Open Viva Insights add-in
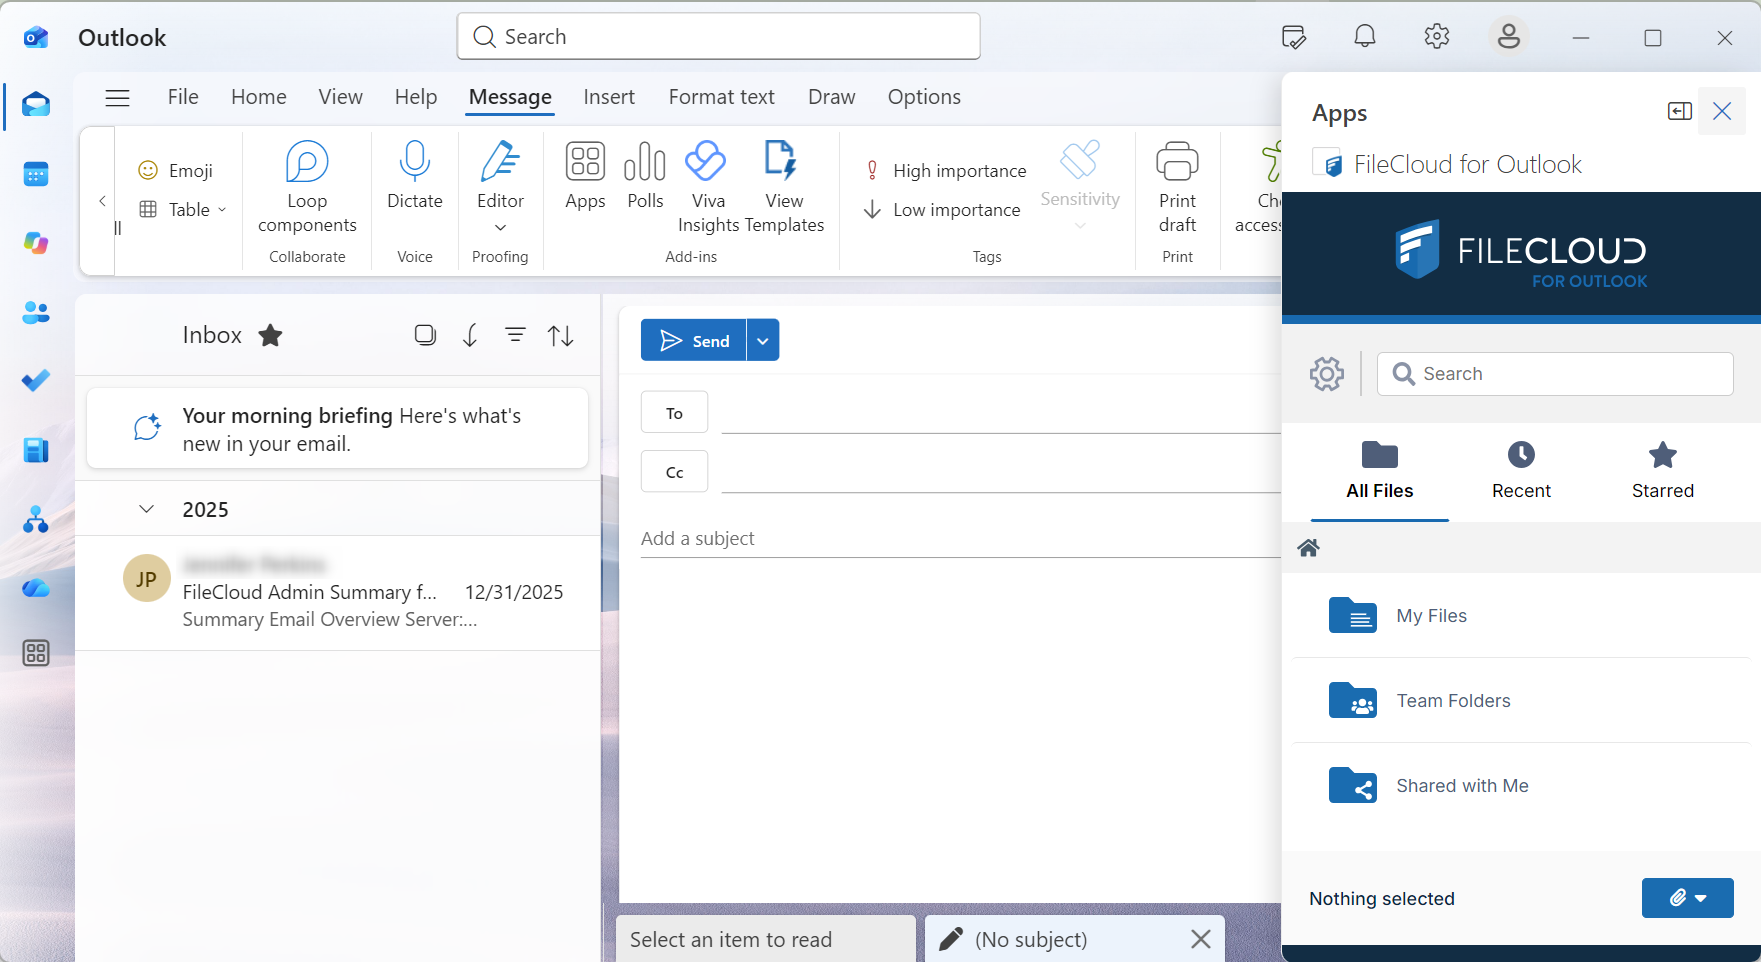1761x962 pixels. tap(708, 188)
